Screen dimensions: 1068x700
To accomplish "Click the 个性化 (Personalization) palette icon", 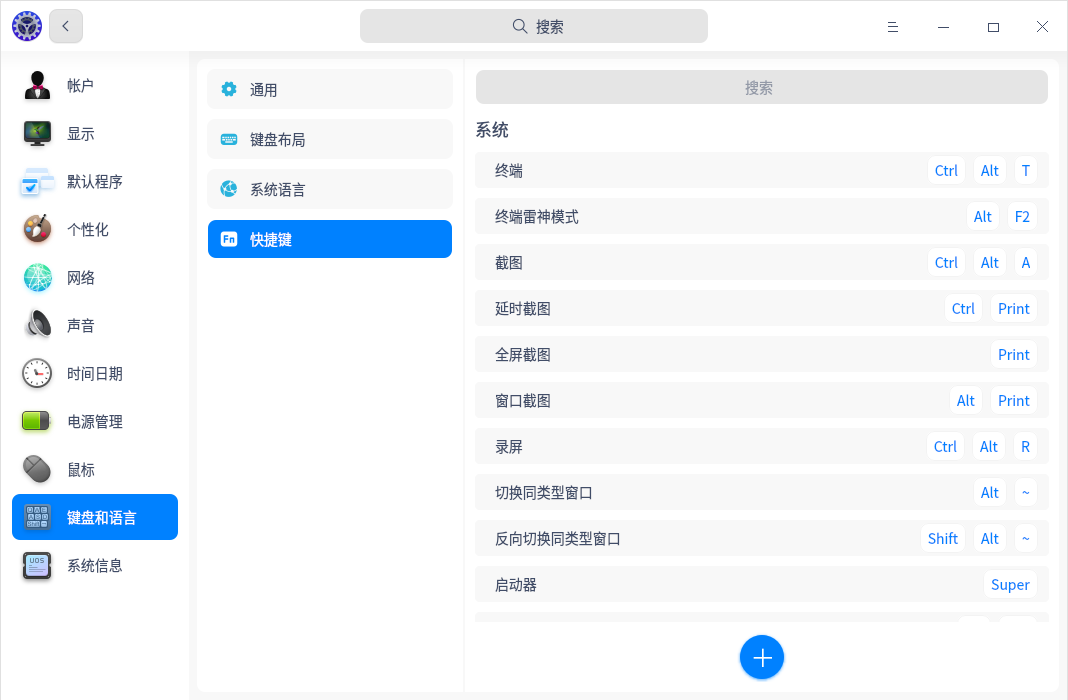I will pos(38,230).
